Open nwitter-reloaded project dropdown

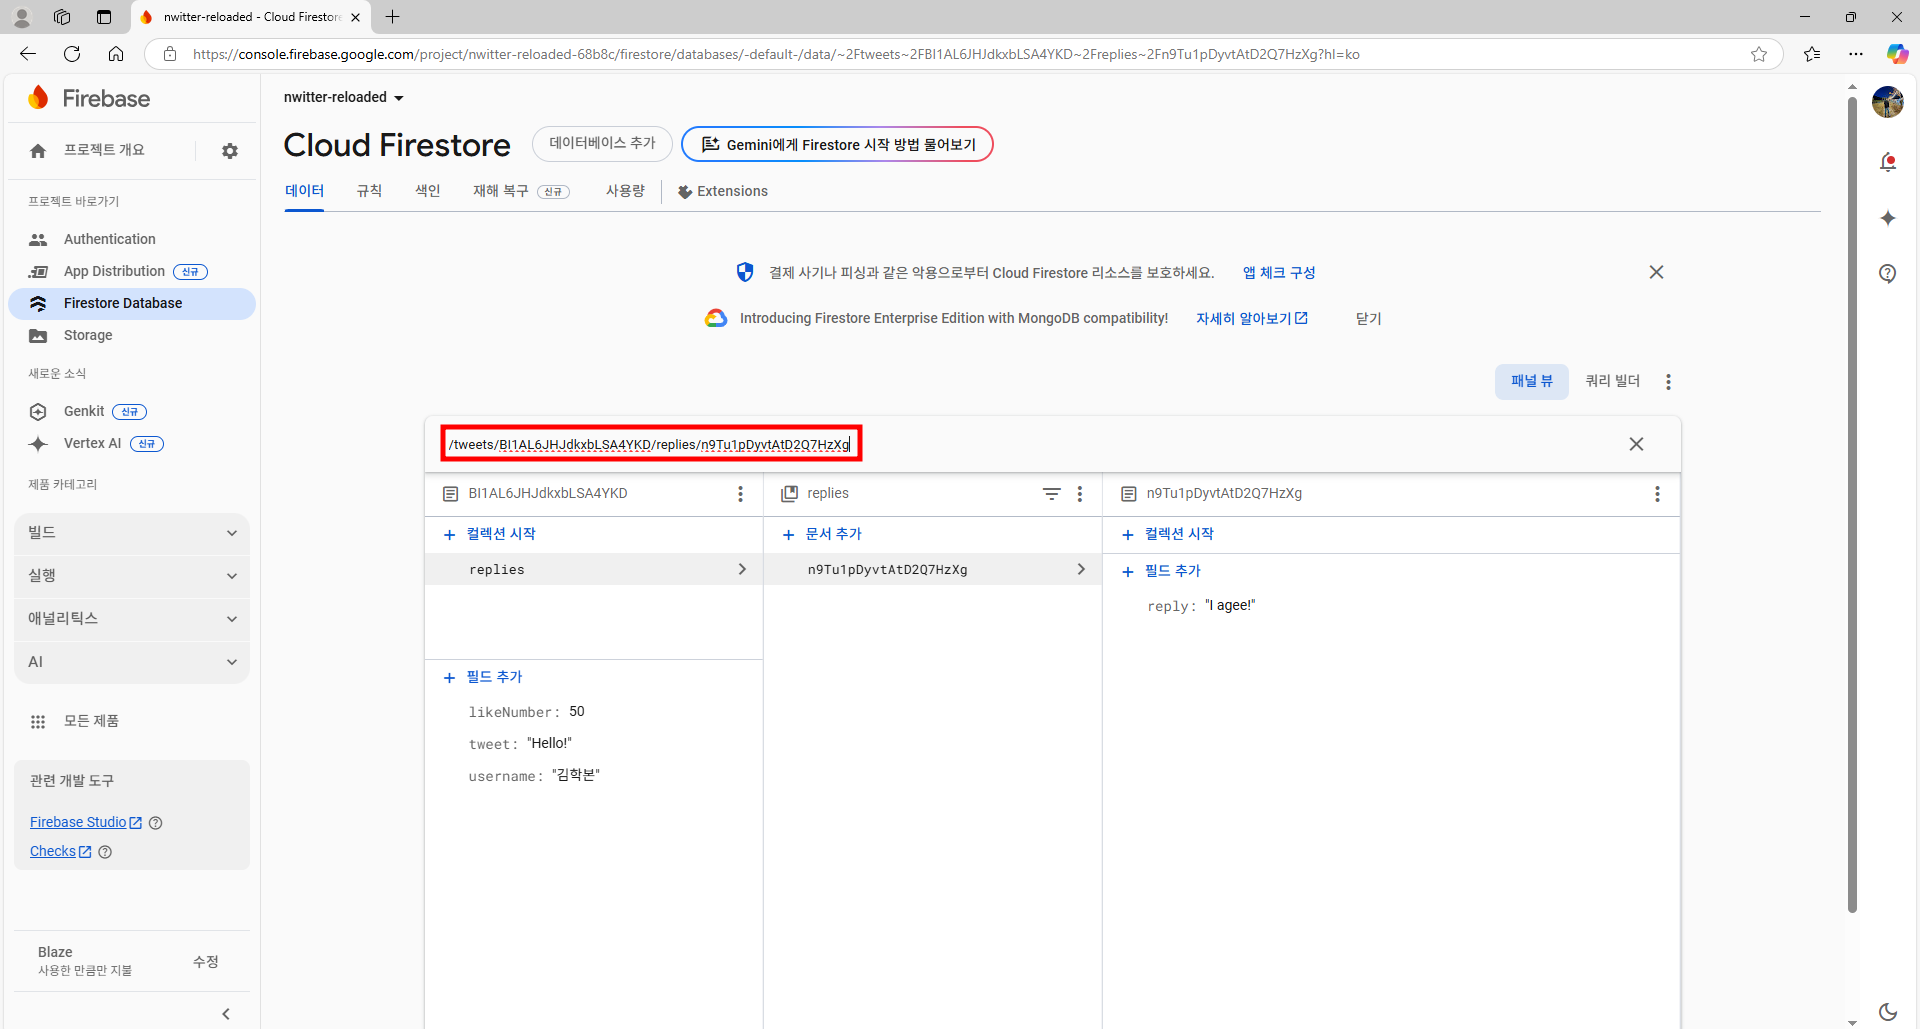[343, 97]
